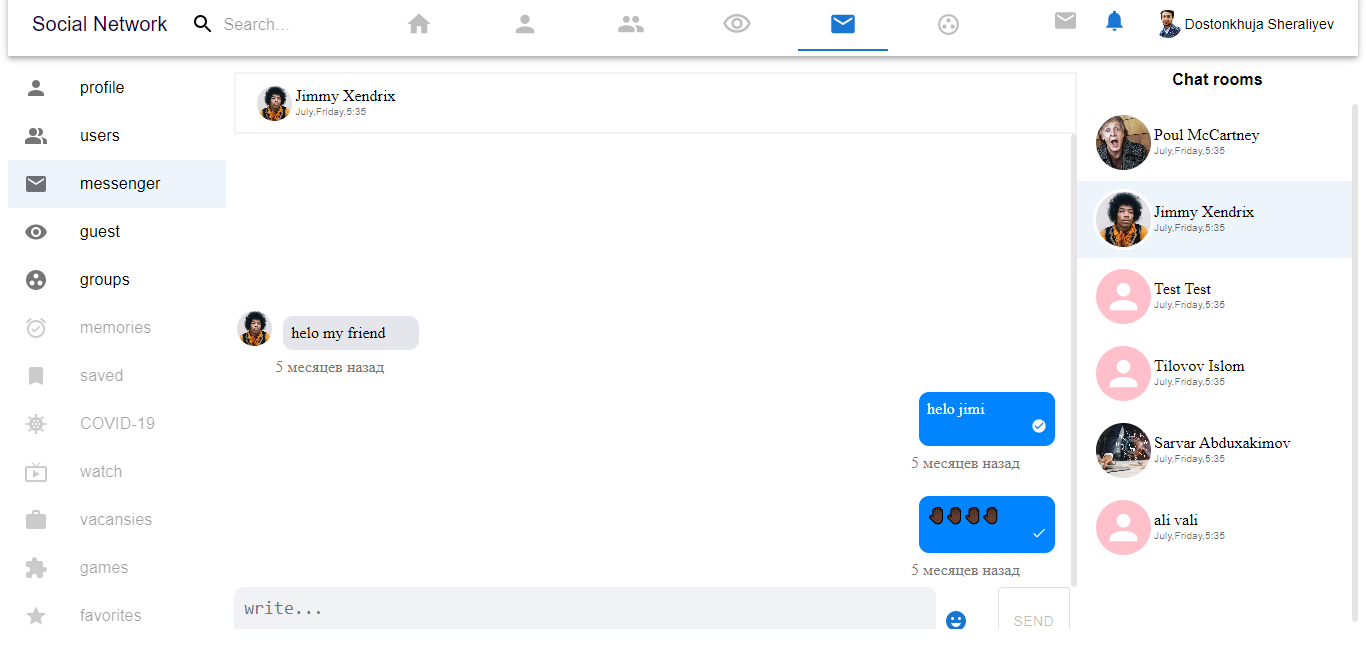This screenshot has height=656, width=1366.
Task: Open the single-person profile icon in top bar
Action: coord(525,24)
